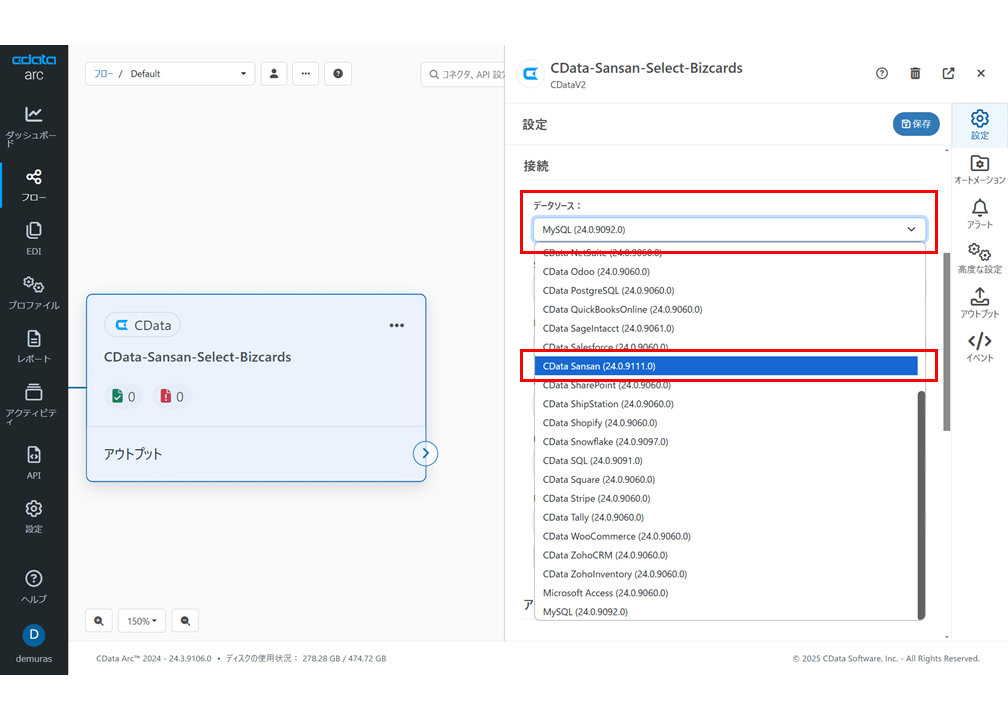Click the dropdown list scrollbar thumb
Viewport: 1008px width, 720px height.
921,505
